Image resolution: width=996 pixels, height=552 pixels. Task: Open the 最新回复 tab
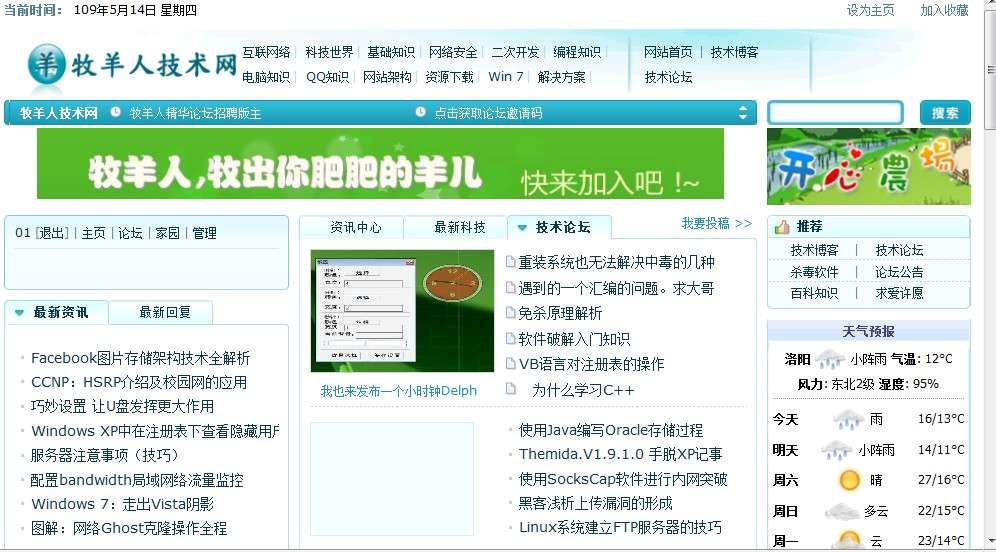[164, 312]
